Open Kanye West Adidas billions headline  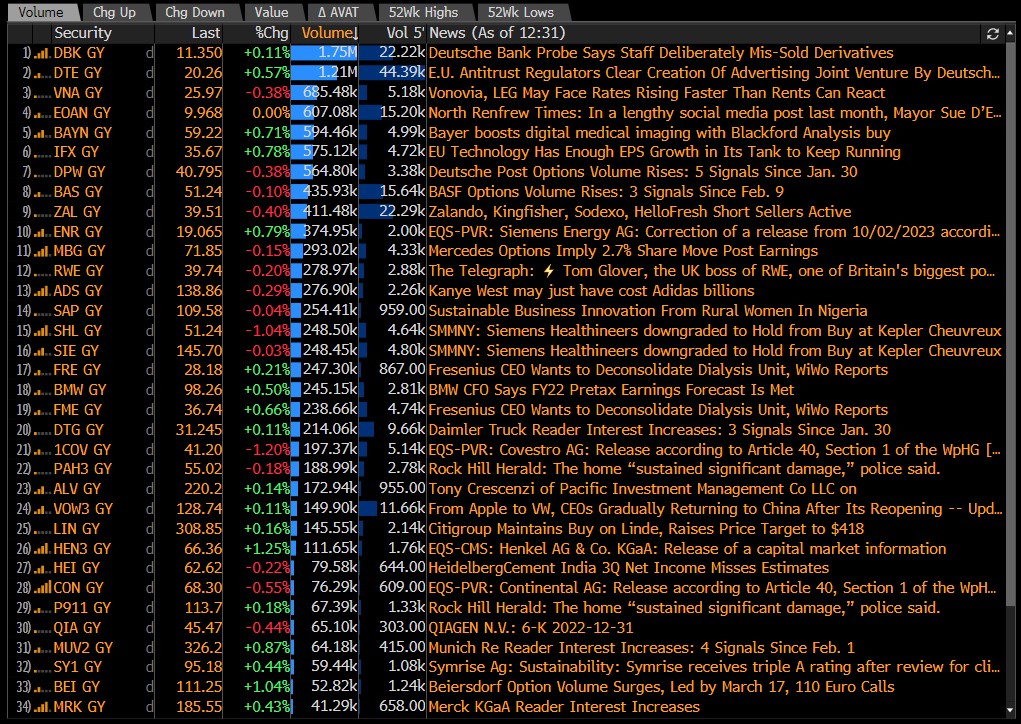click(591, 291)
